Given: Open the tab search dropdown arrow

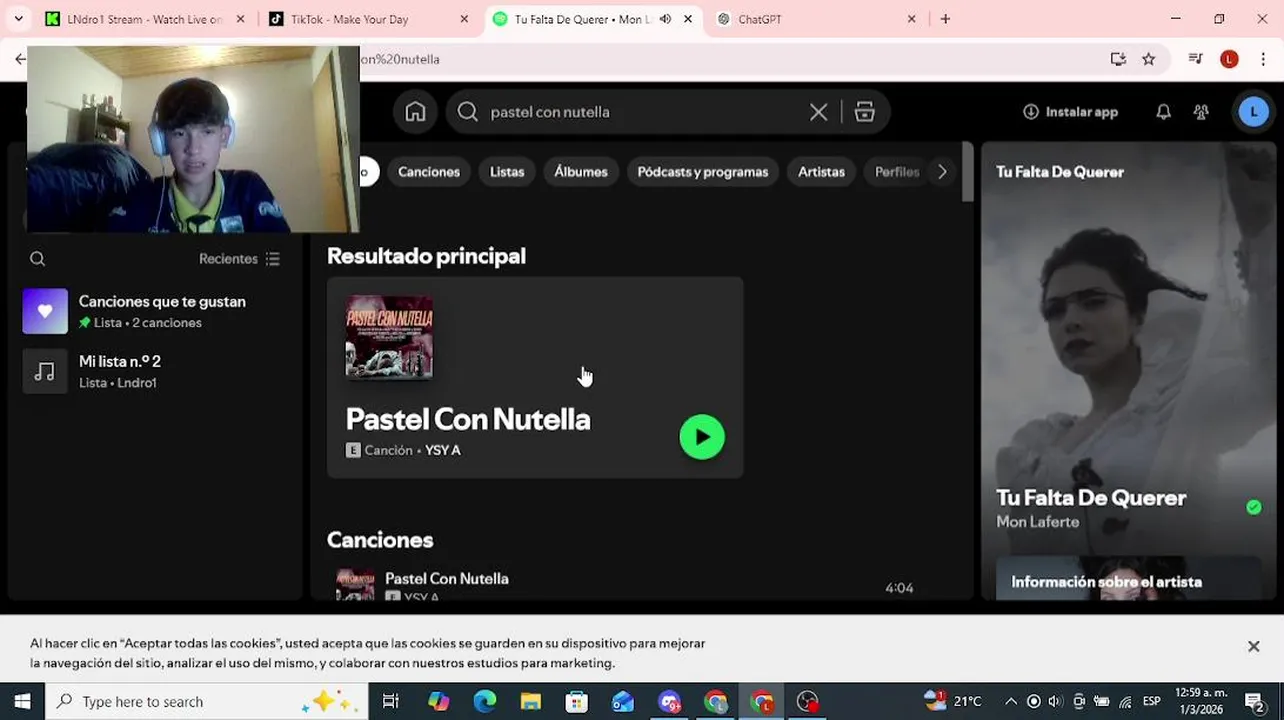Looking at the screenshot, I should [17, 19].
